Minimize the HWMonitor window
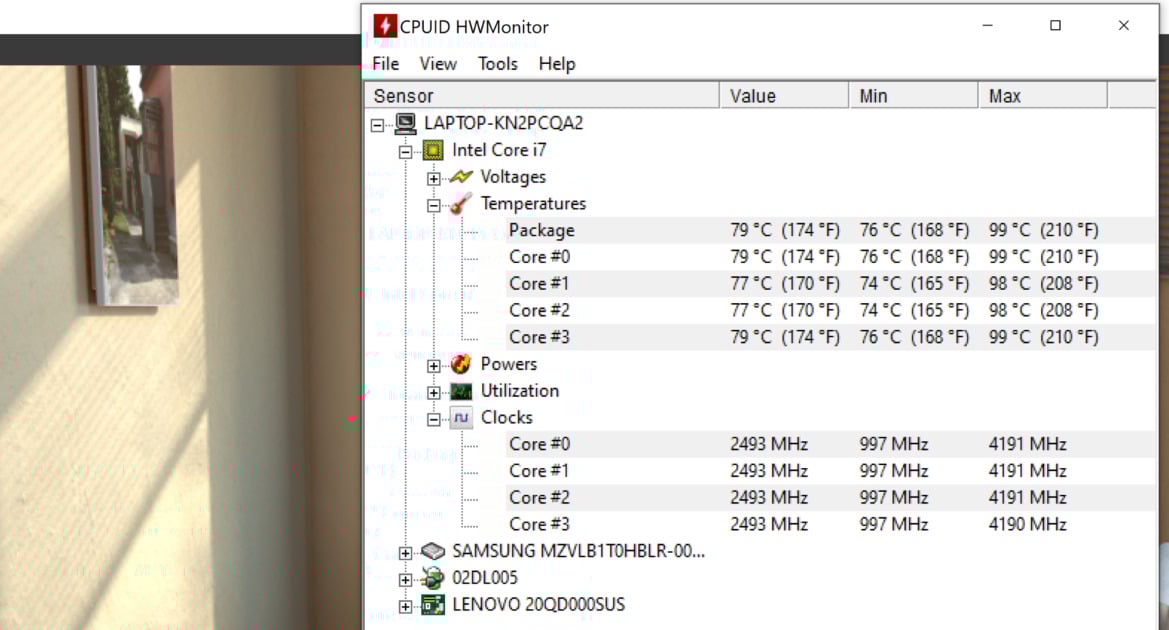 (x=988, y=26)
